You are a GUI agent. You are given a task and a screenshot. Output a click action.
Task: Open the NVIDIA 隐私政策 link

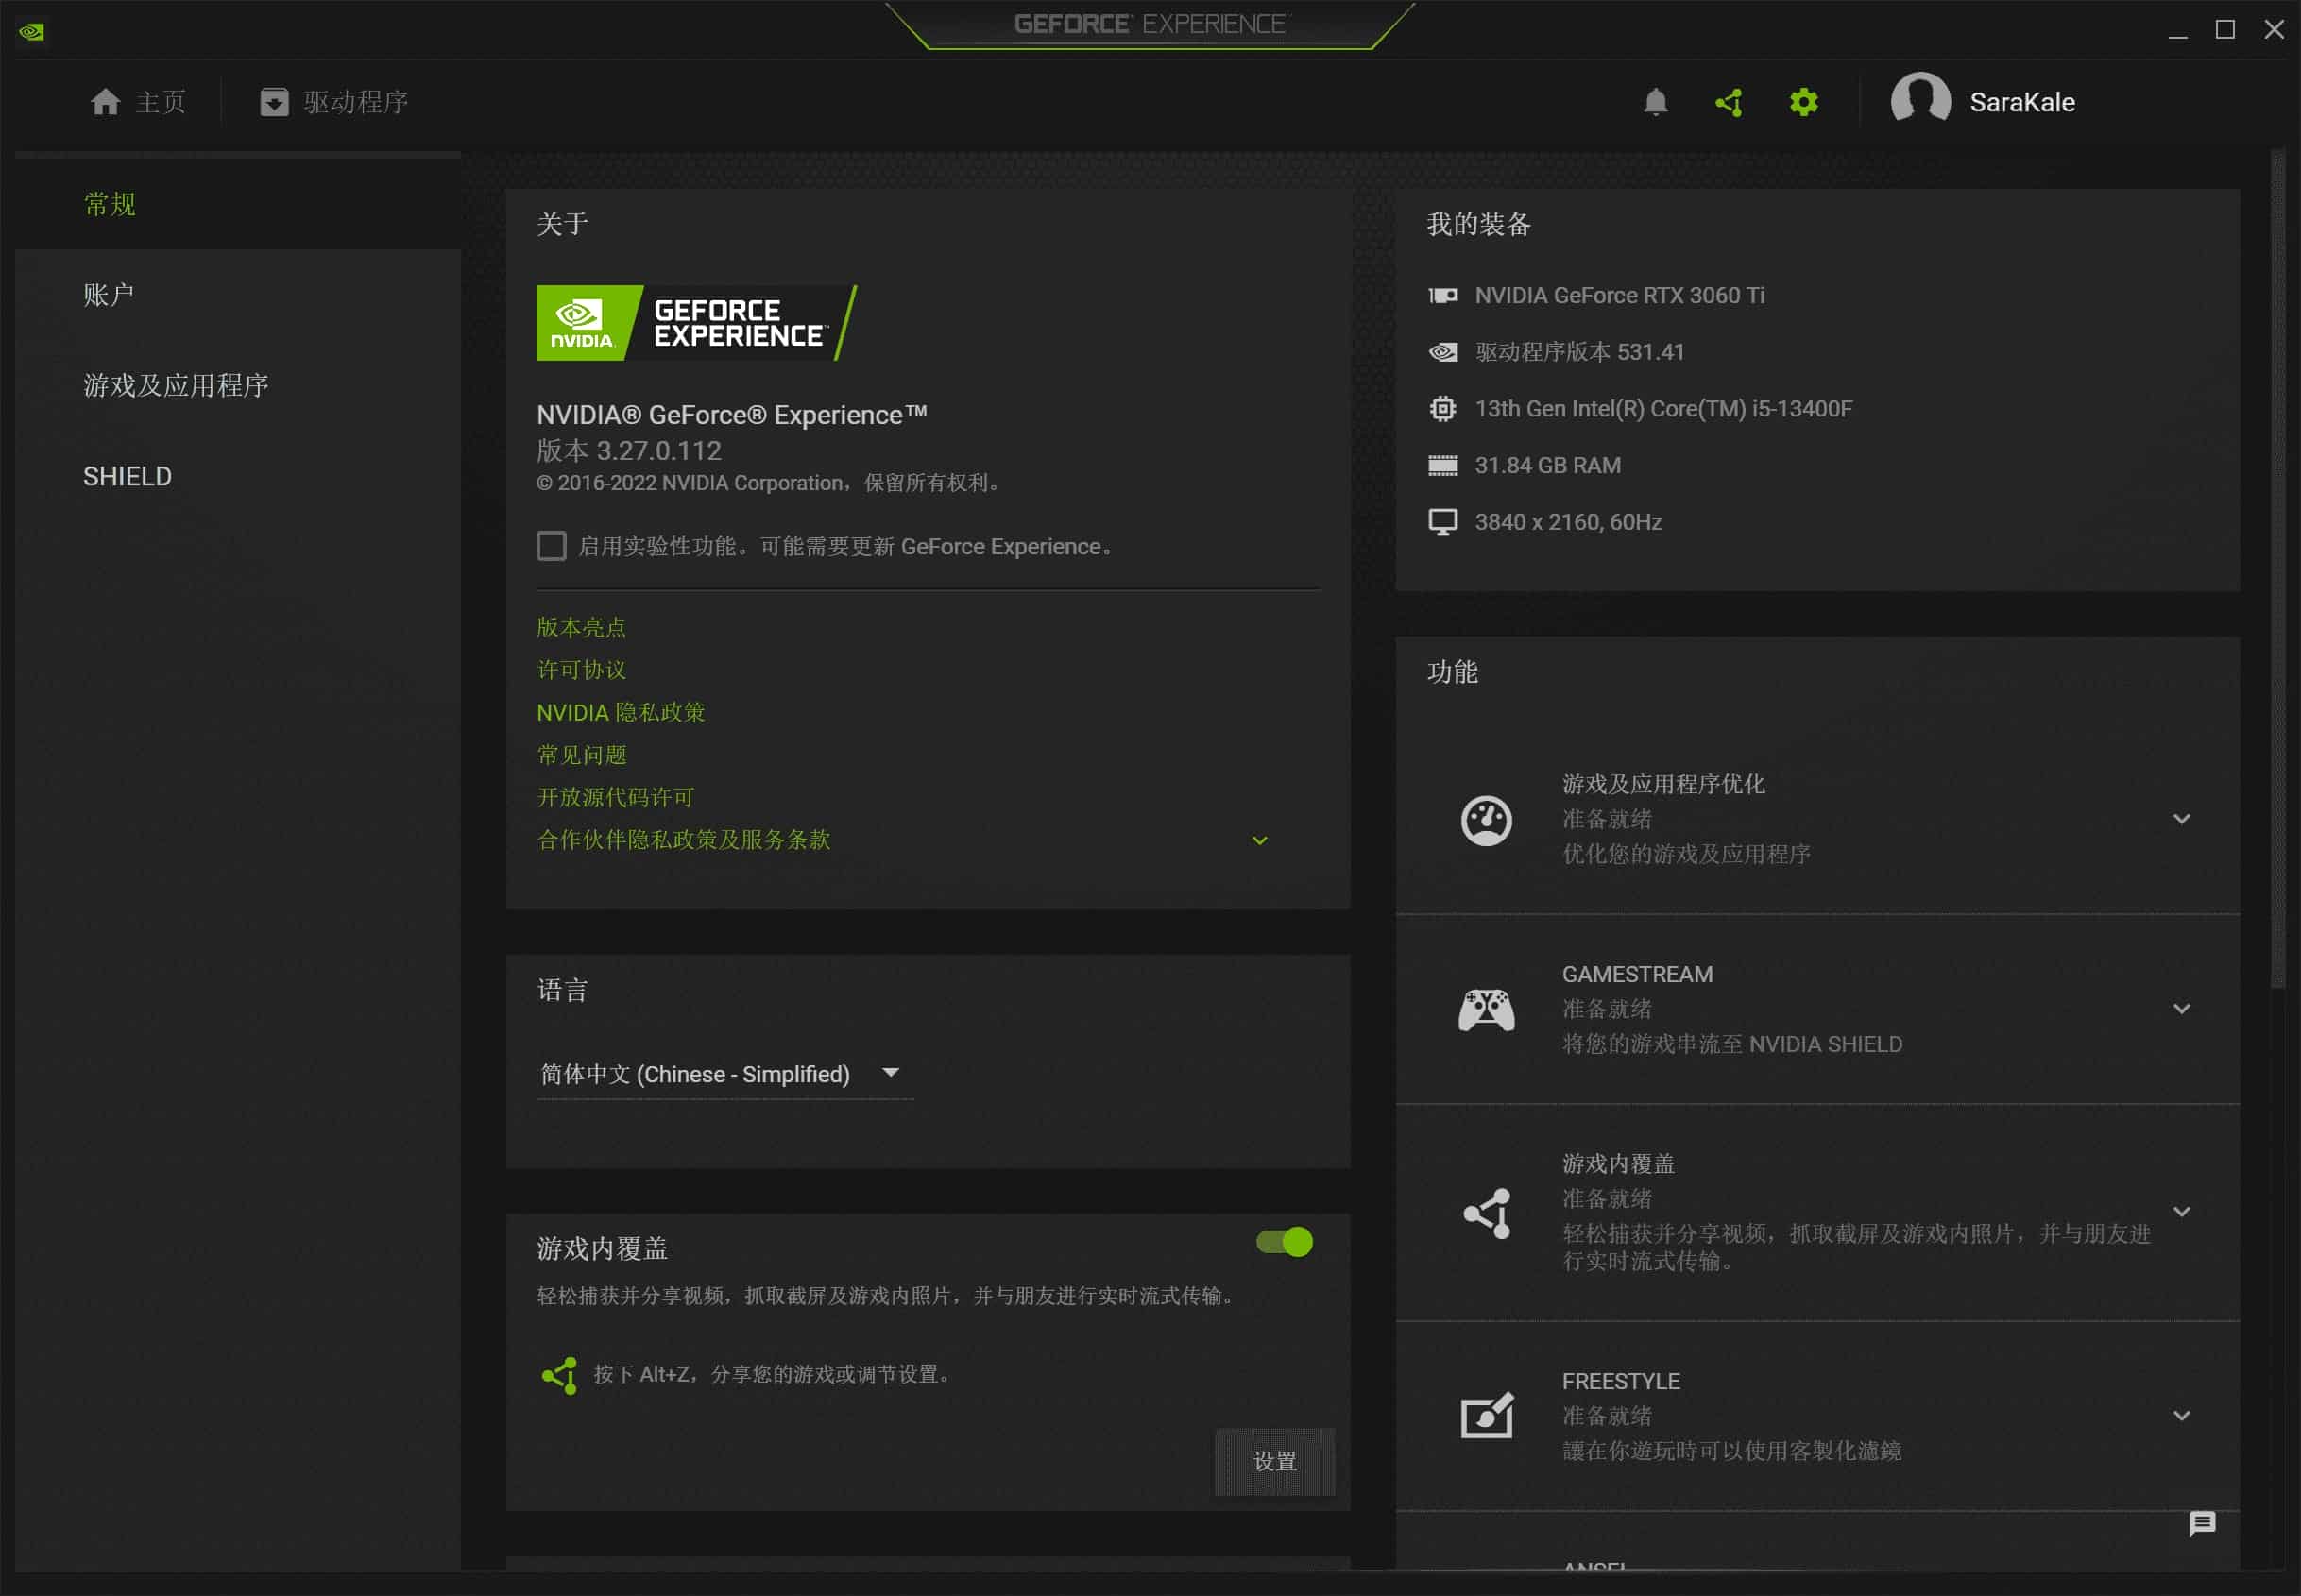point(620,713)
